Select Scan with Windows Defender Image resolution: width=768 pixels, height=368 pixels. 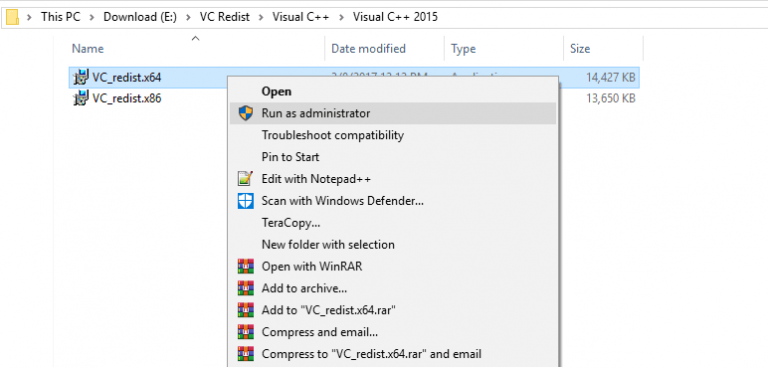[393, 200]
